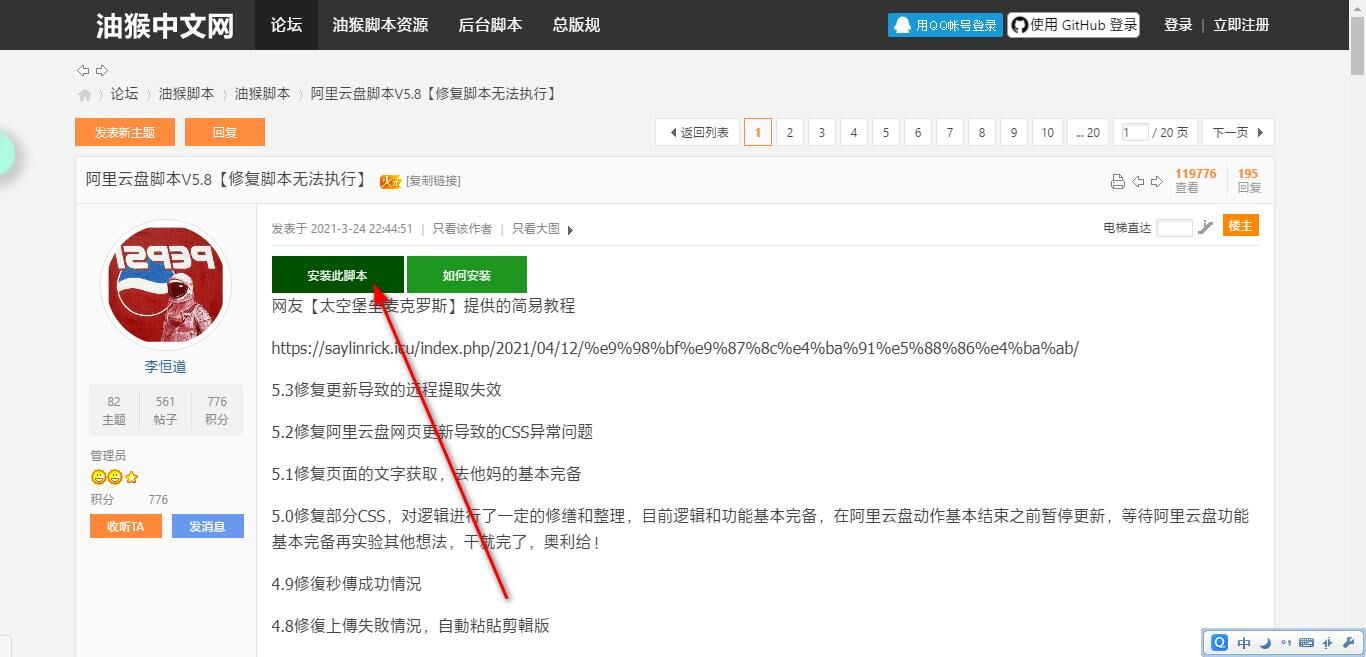Click the home icon in the breadcrumb
The width and height of the screenshot is (1366, 657).
pos(85,94)
